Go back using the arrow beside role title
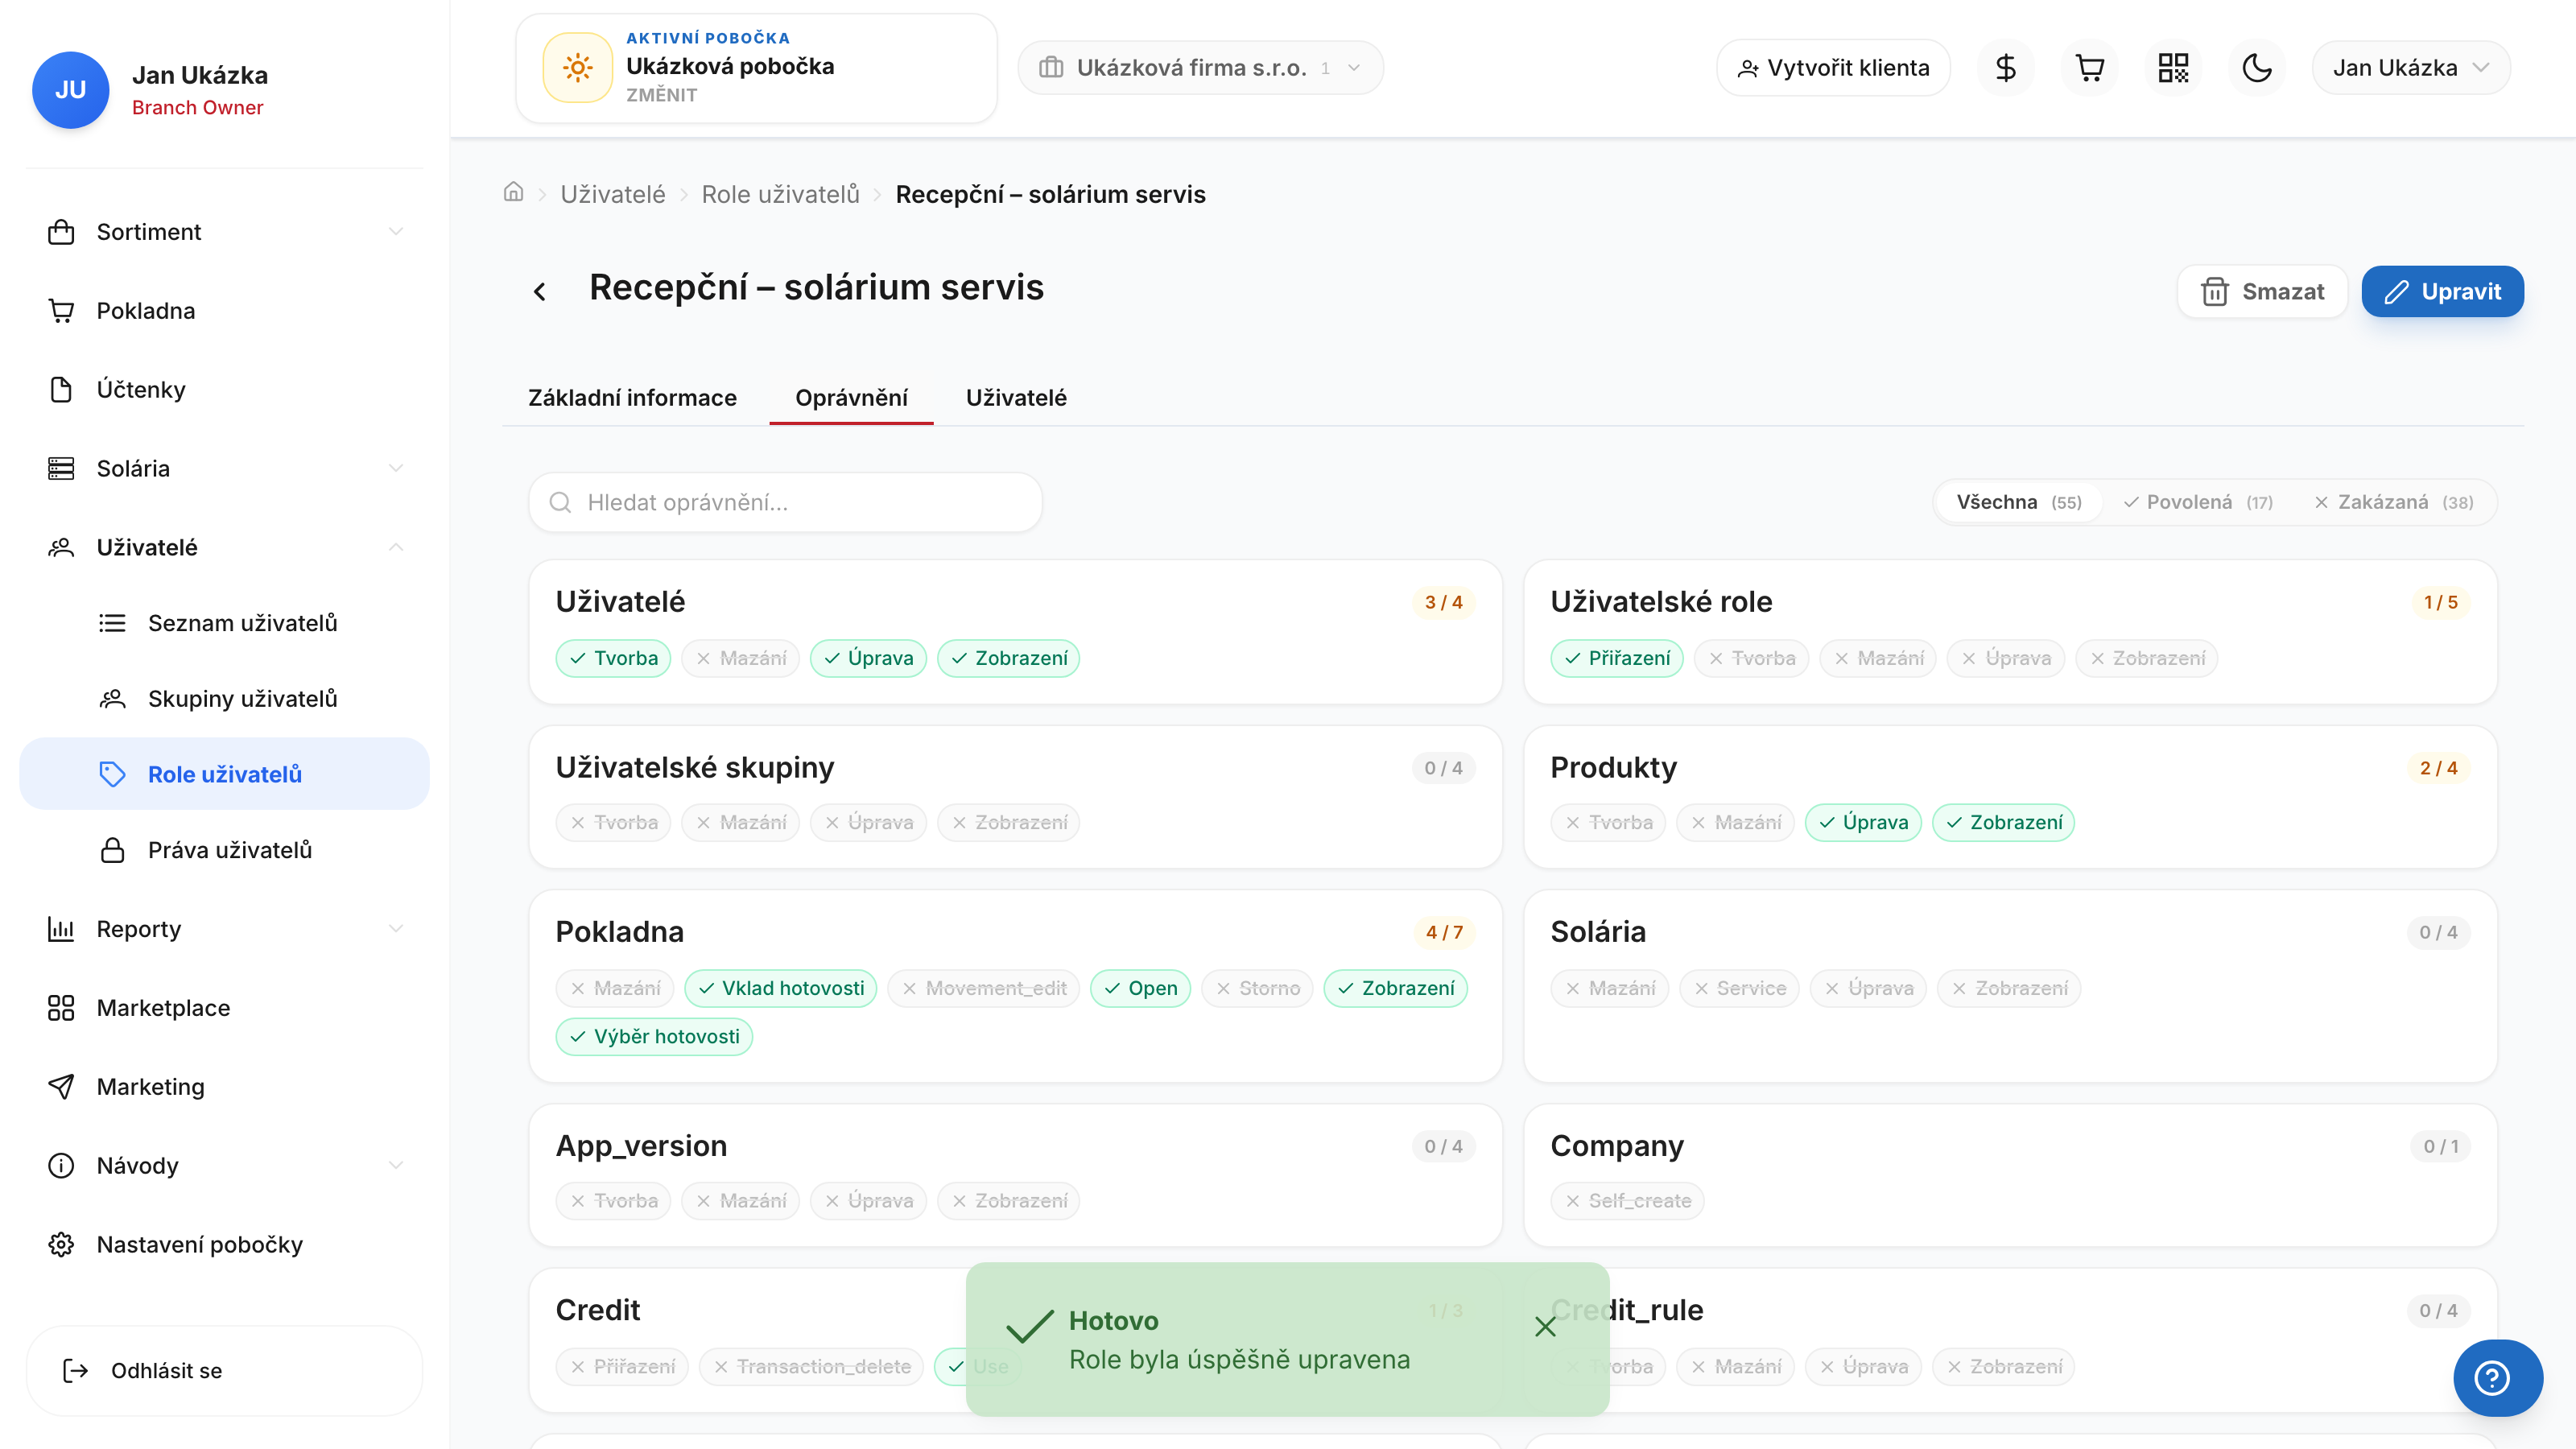The image size is (2576, 1449). click(540, 291)
